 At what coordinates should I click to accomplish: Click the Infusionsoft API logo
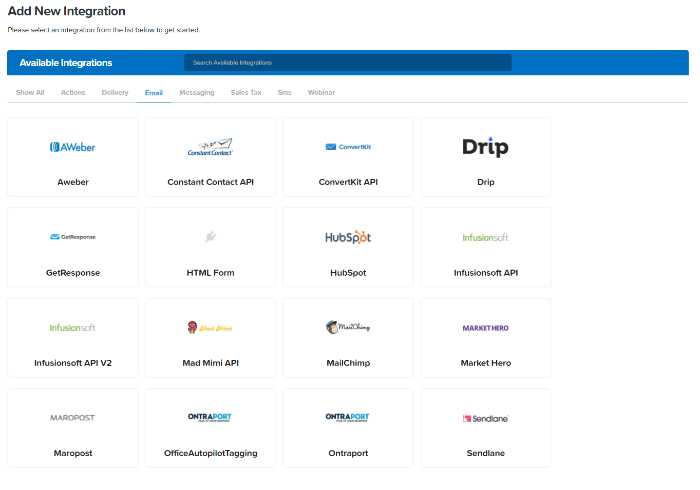pos(485,237)
